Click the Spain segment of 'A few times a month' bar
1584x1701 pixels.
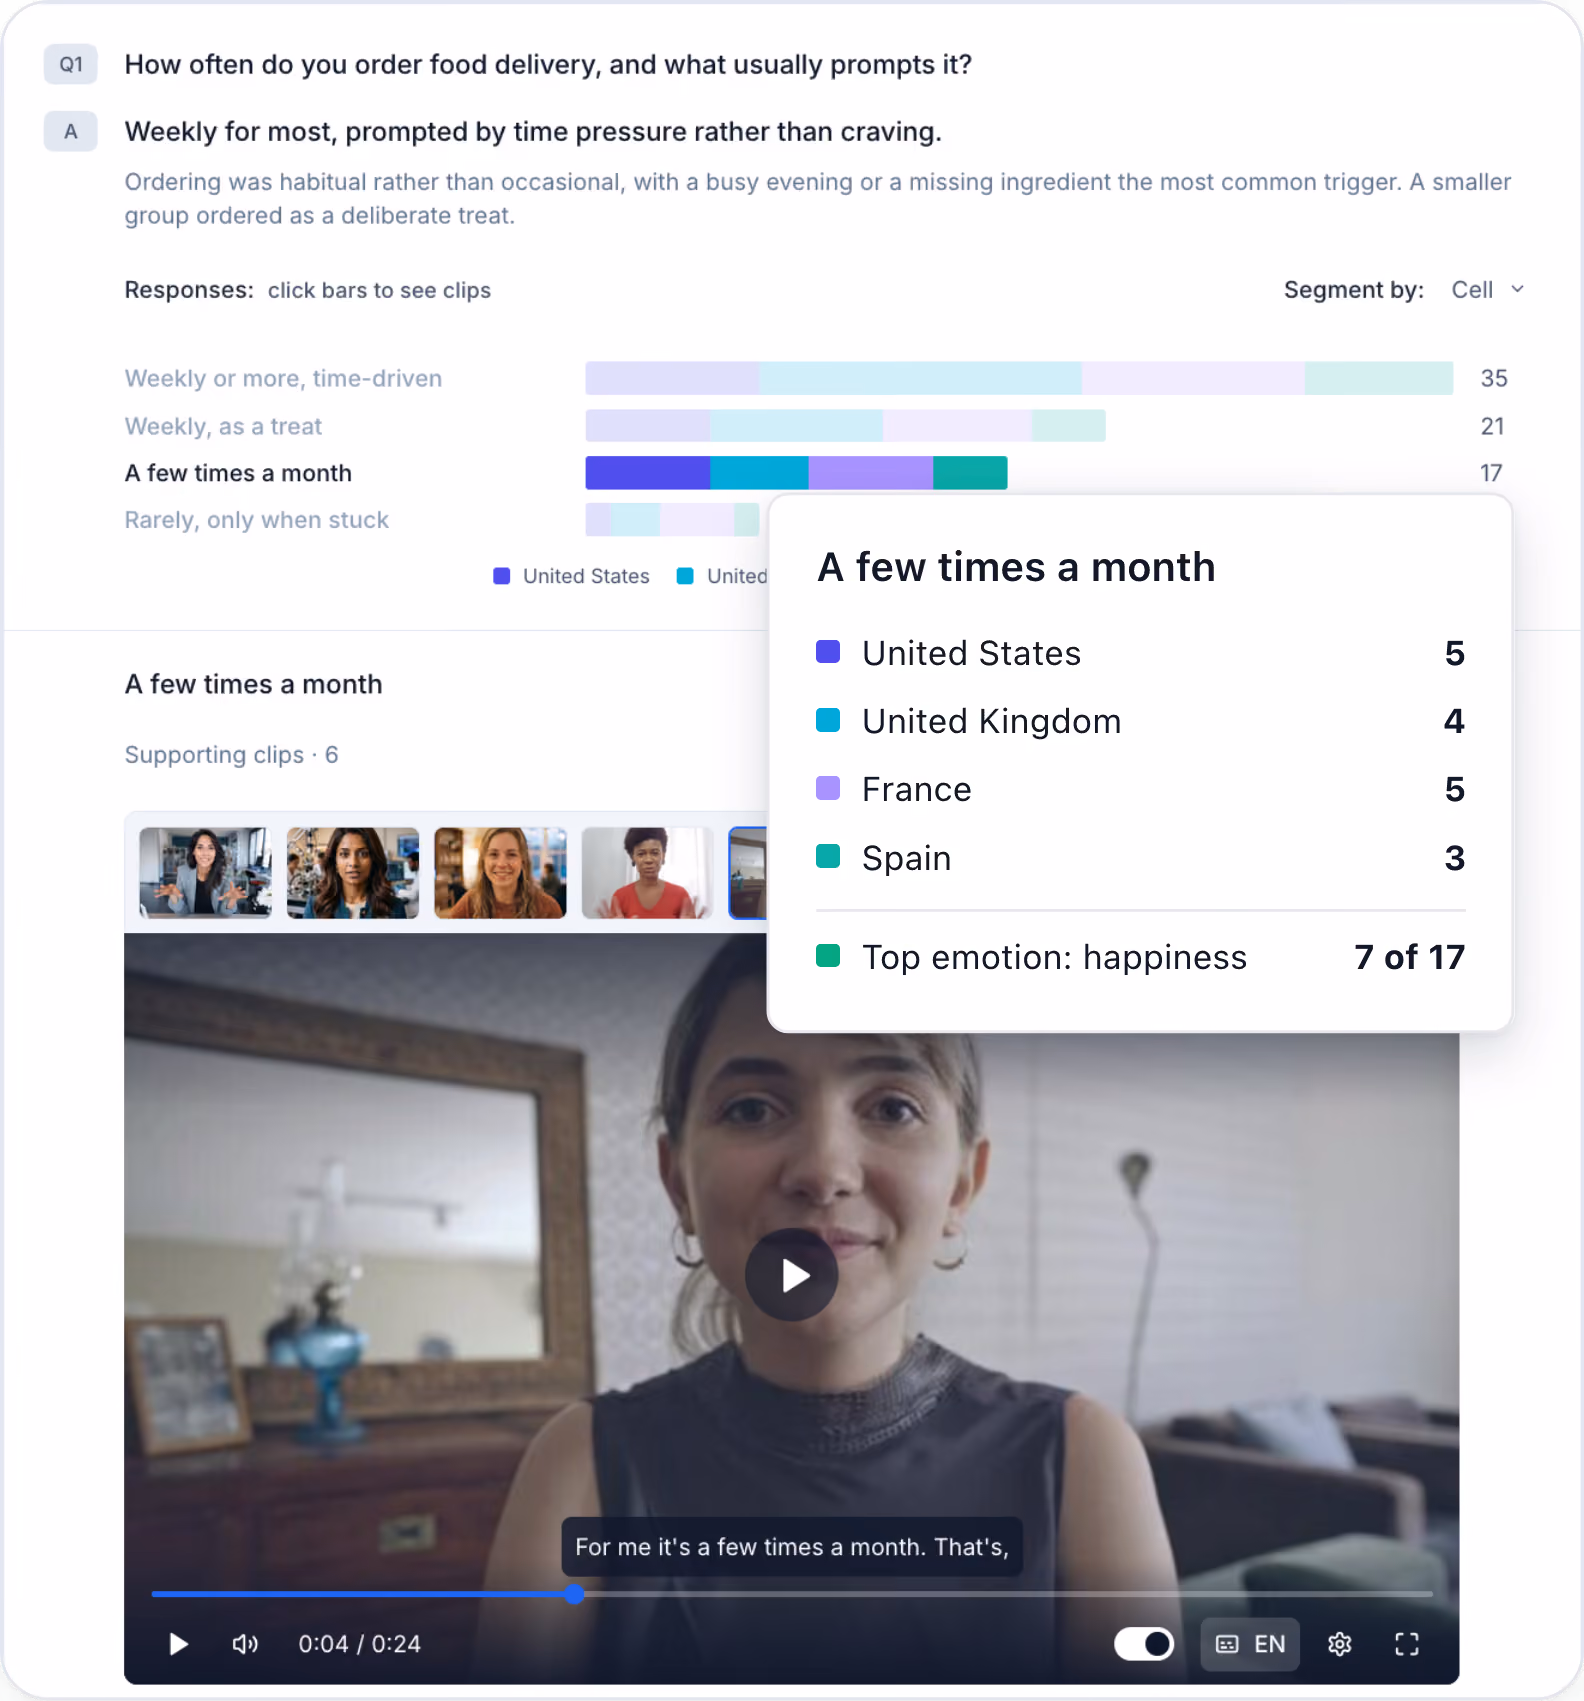[970, 473]
